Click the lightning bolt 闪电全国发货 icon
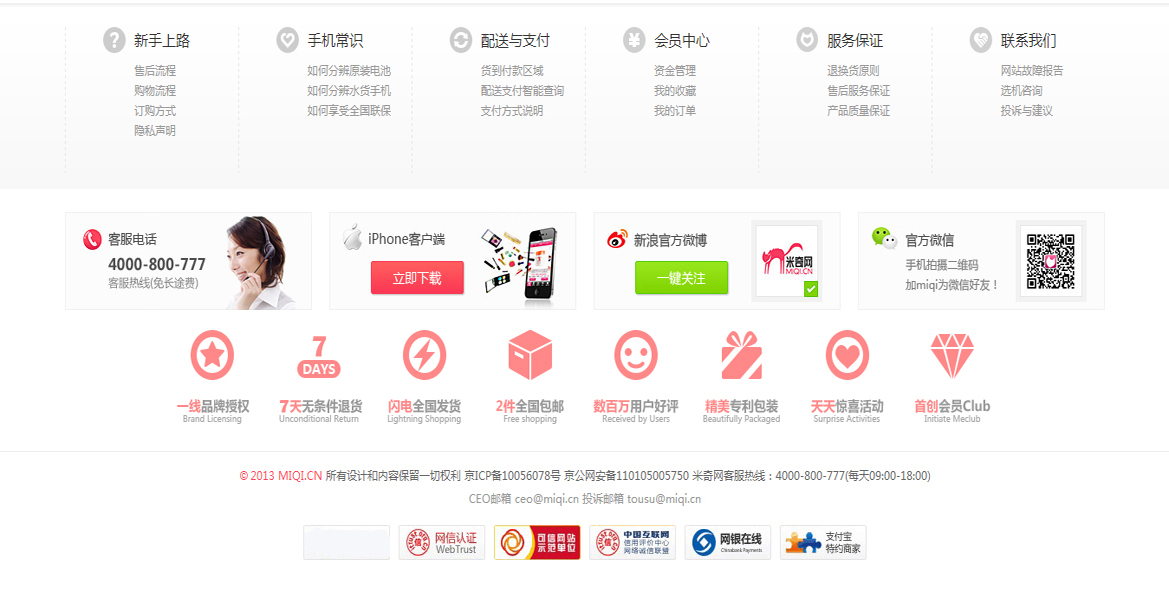The image size is (1169, 604). [x=424, y=355]
